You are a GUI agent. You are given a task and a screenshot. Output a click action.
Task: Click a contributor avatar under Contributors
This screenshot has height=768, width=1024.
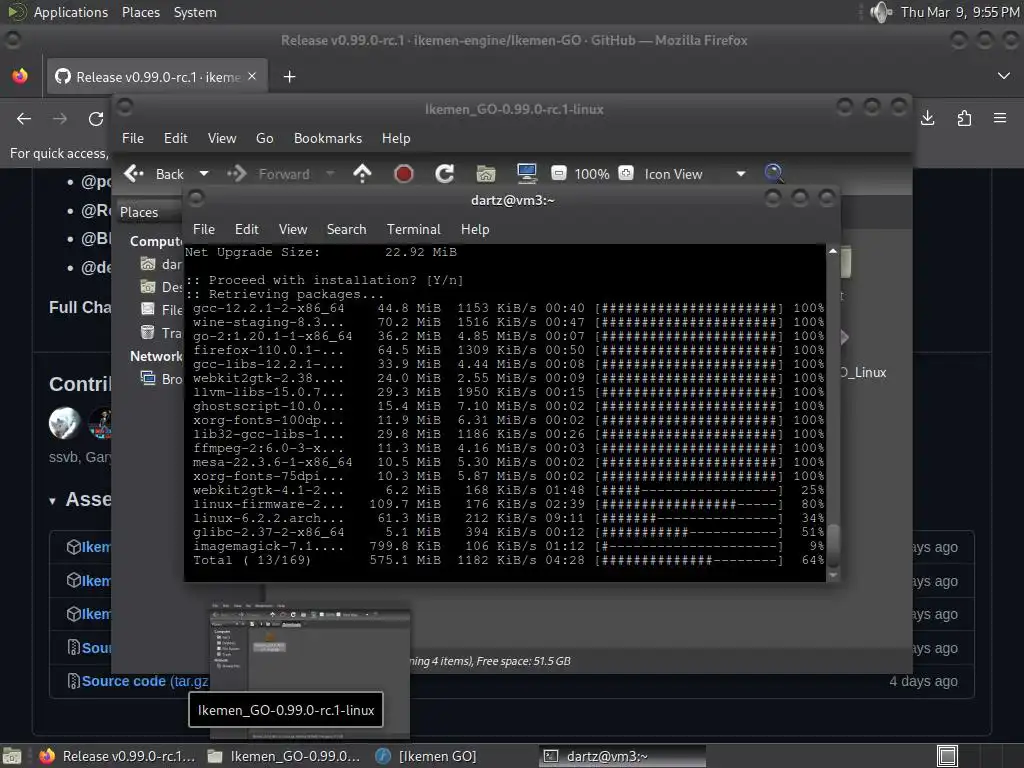pyautogui.click(x=65, y=423)
